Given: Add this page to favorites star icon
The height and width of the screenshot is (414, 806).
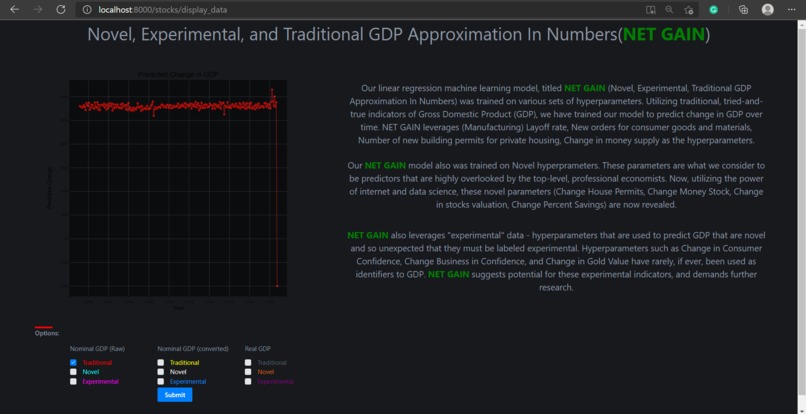Looking at the screenshot, I should point(689,10).
